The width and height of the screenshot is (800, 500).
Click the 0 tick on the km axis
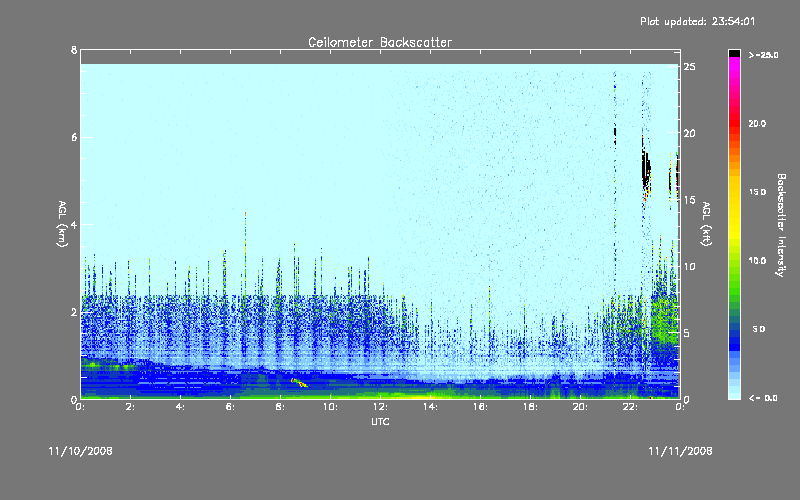74,399
